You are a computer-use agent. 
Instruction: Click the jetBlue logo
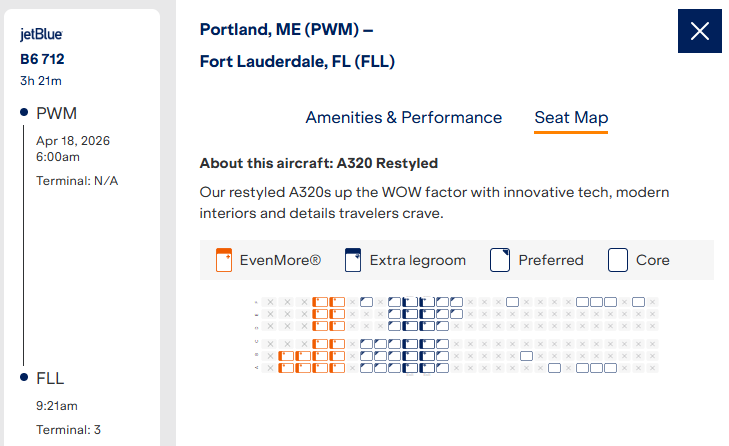pos(41,34)
